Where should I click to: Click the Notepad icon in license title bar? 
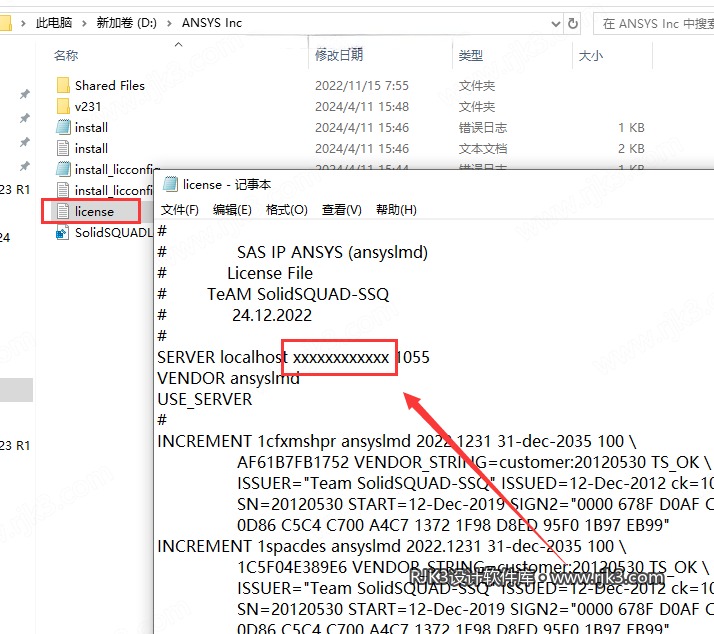(x=170, y=184)
